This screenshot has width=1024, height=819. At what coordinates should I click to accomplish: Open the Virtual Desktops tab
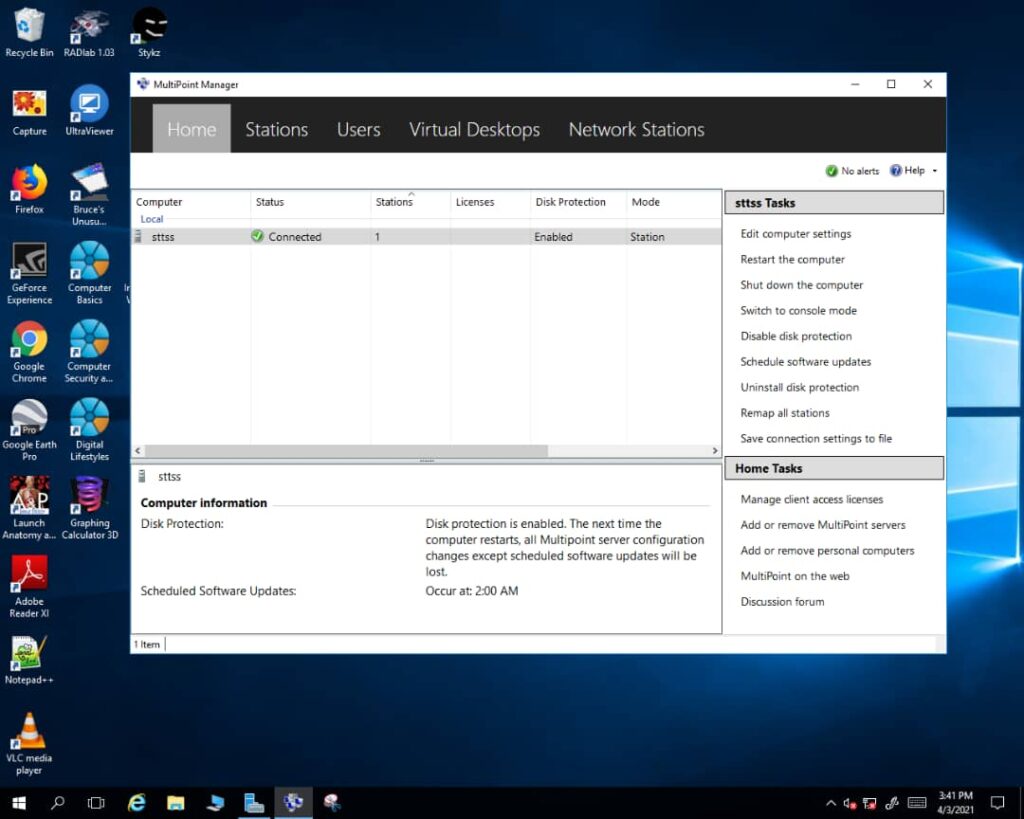[474, 129]
